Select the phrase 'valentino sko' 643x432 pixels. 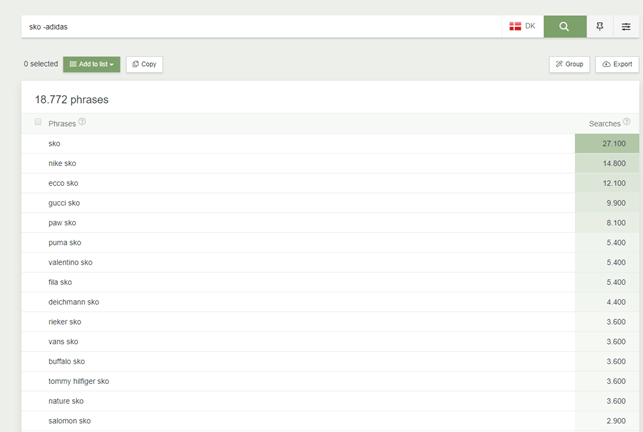point(70,262)
